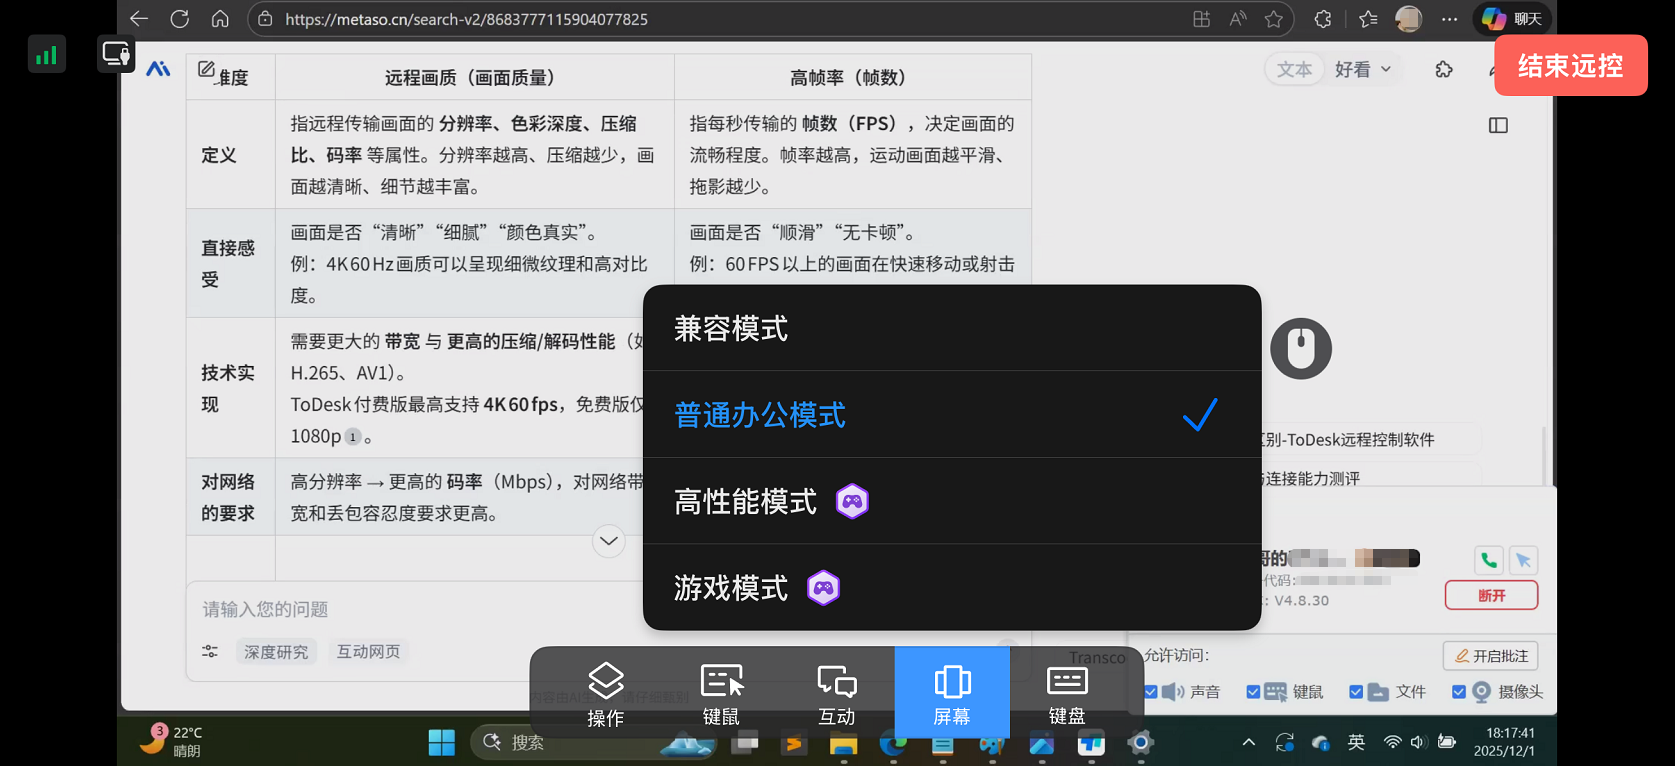Open the Windows Start menu
This screenshot has height=766, width=1675.
[x=441, y=742]
